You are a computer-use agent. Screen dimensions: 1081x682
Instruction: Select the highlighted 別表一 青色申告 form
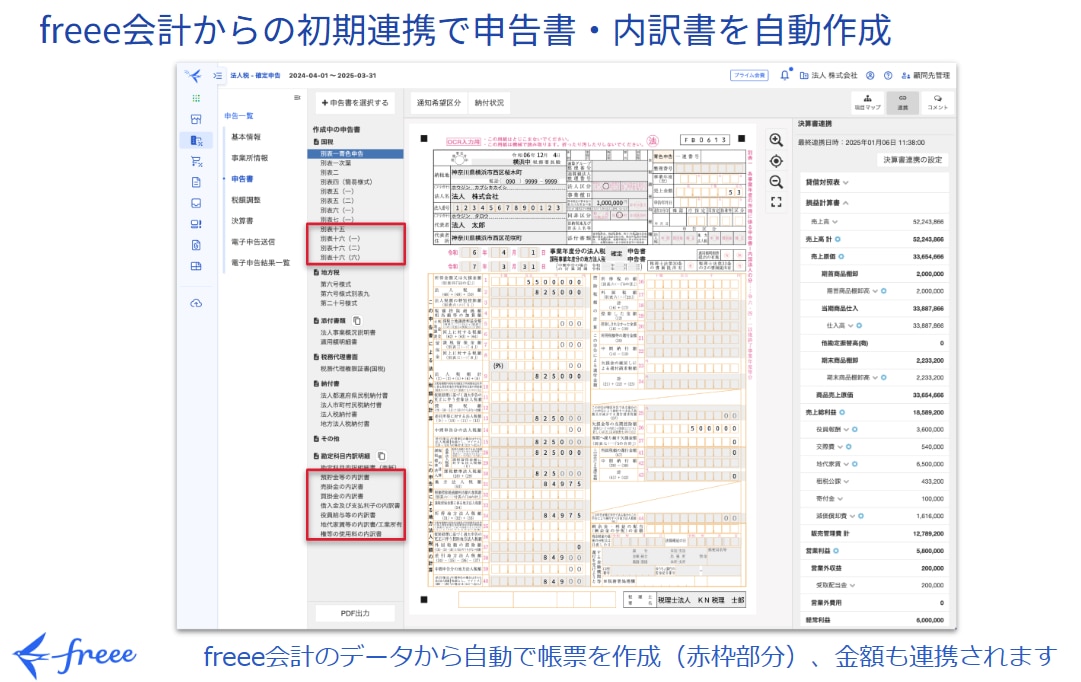coord(355,154)
